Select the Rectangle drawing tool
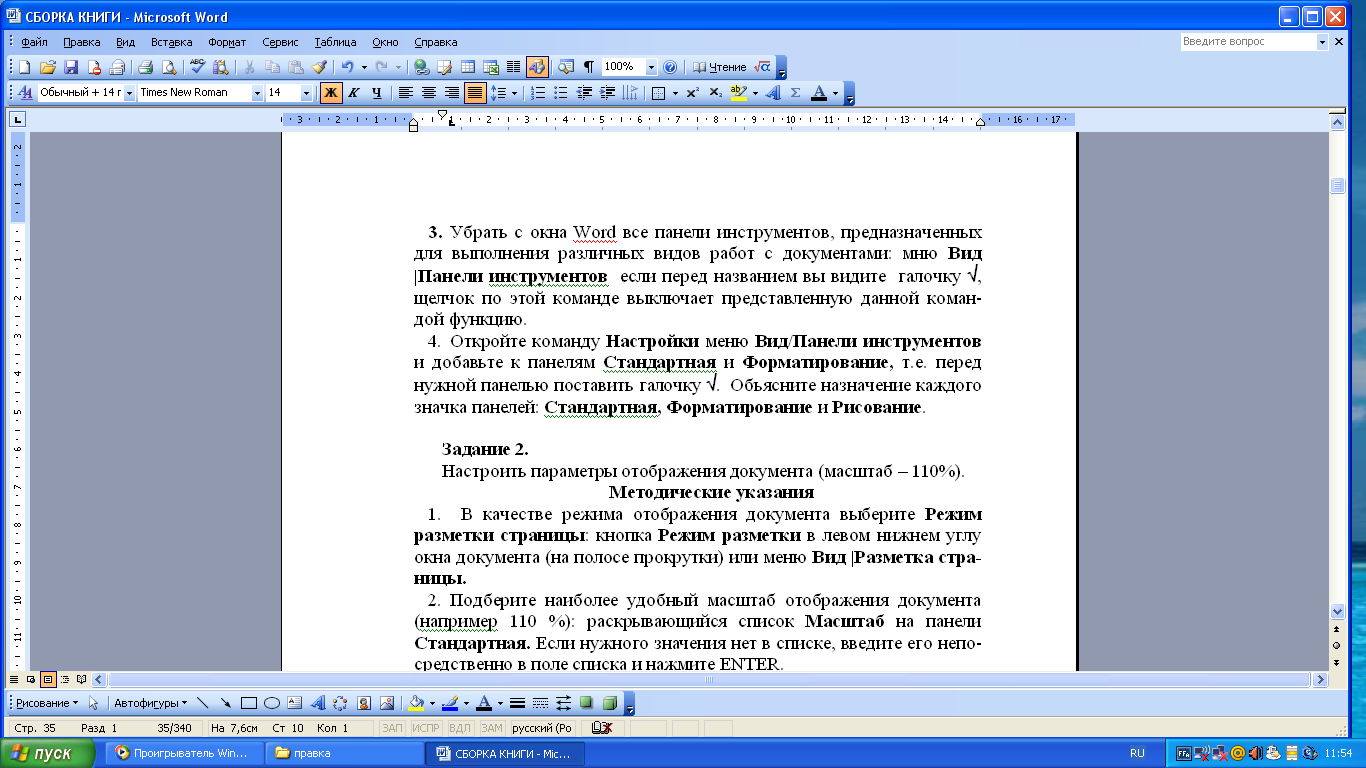 point(249,703)
